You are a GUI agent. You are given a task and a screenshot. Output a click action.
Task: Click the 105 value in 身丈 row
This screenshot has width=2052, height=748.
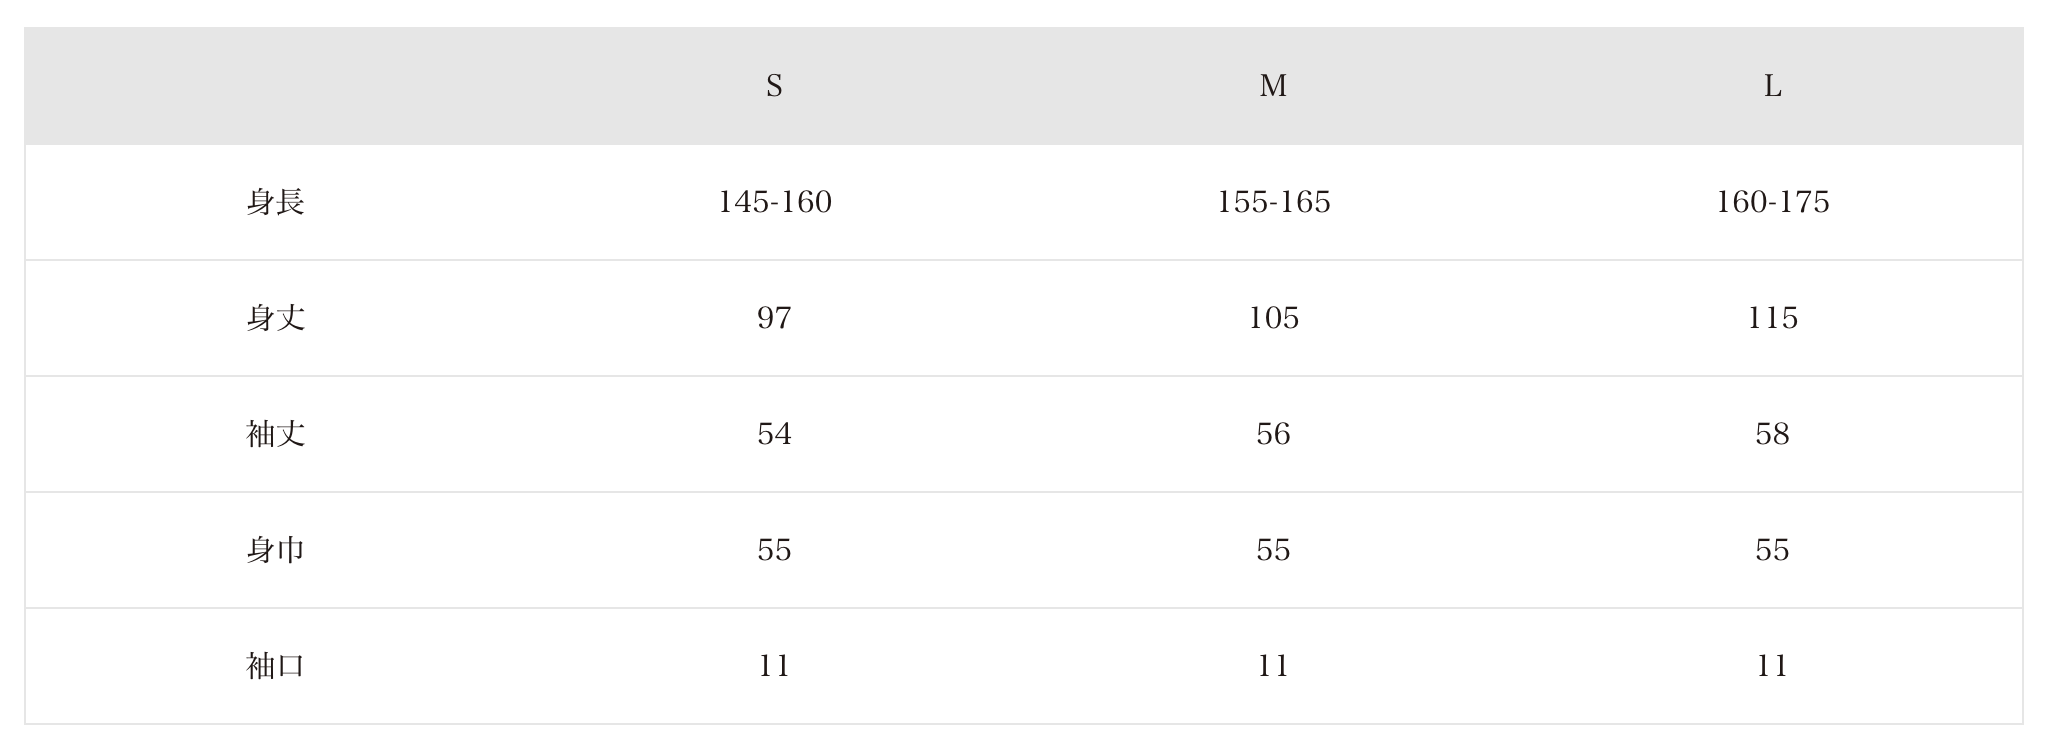[x=1273, y=319]
